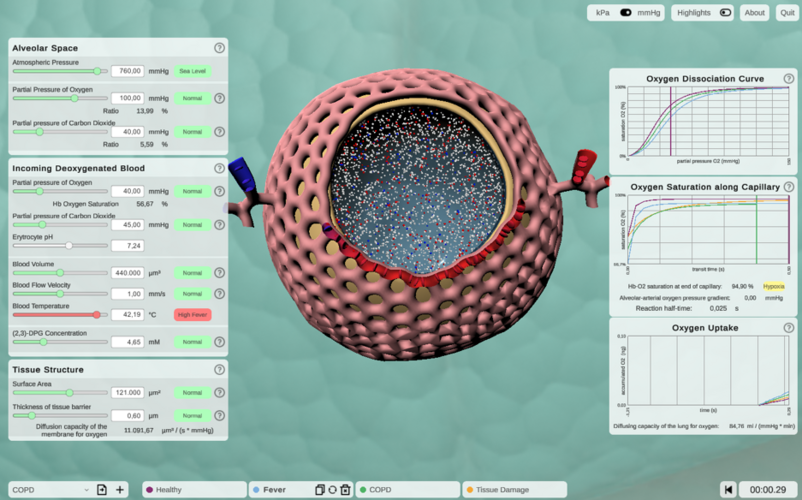The image size is (802, 500).
Task: Click the Quit button
Action: click(787, 13)
